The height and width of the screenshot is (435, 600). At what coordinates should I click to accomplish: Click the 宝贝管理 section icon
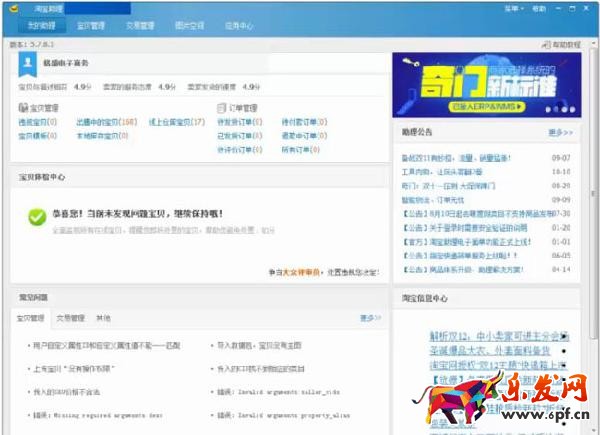pyautogui.click(x=22, y=108)
